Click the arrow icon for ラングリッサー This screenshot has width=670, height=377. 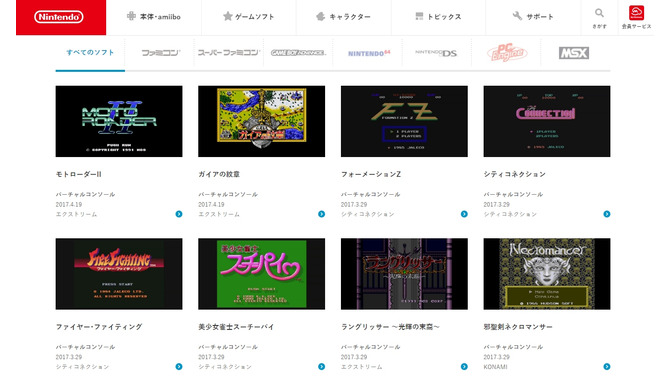(x=464, y=367)
